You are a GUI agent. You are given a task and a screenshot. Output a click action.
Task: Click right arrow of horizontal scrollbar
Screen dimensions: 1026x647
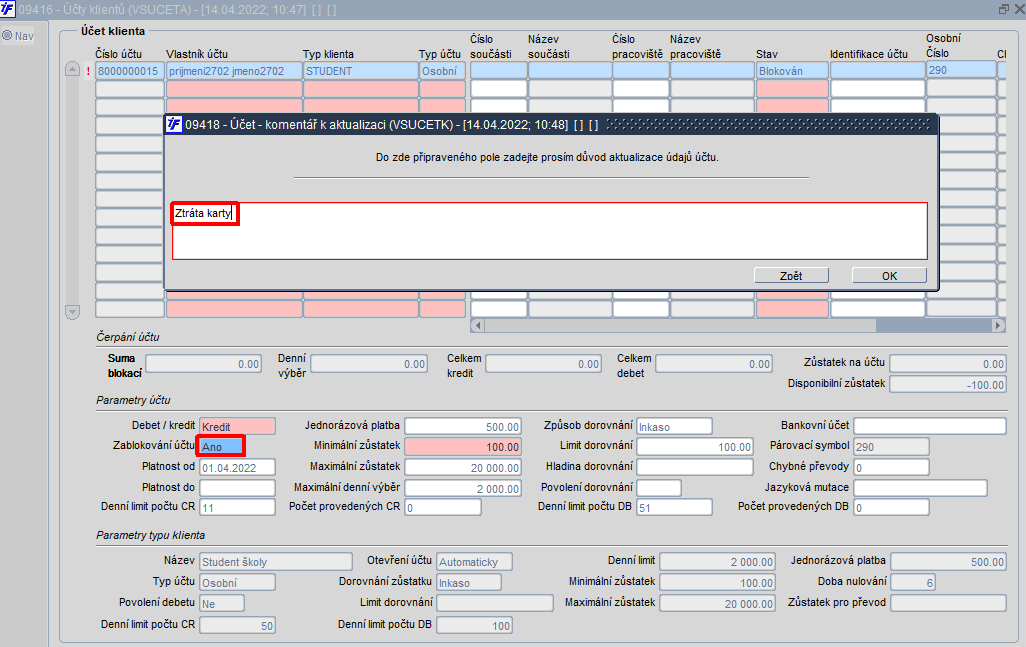(x=999, y=325)
